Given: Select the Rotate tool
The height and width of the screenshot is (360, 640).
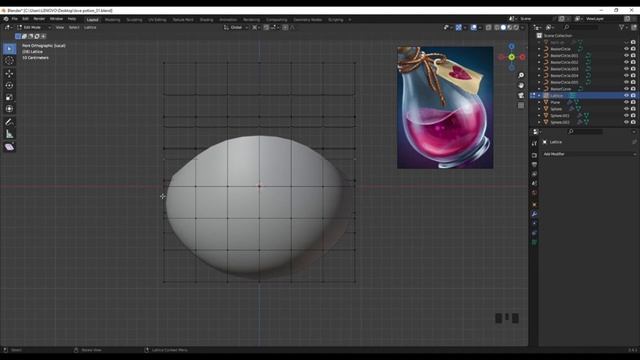Looking at the screenshot, I should point(9,85).
